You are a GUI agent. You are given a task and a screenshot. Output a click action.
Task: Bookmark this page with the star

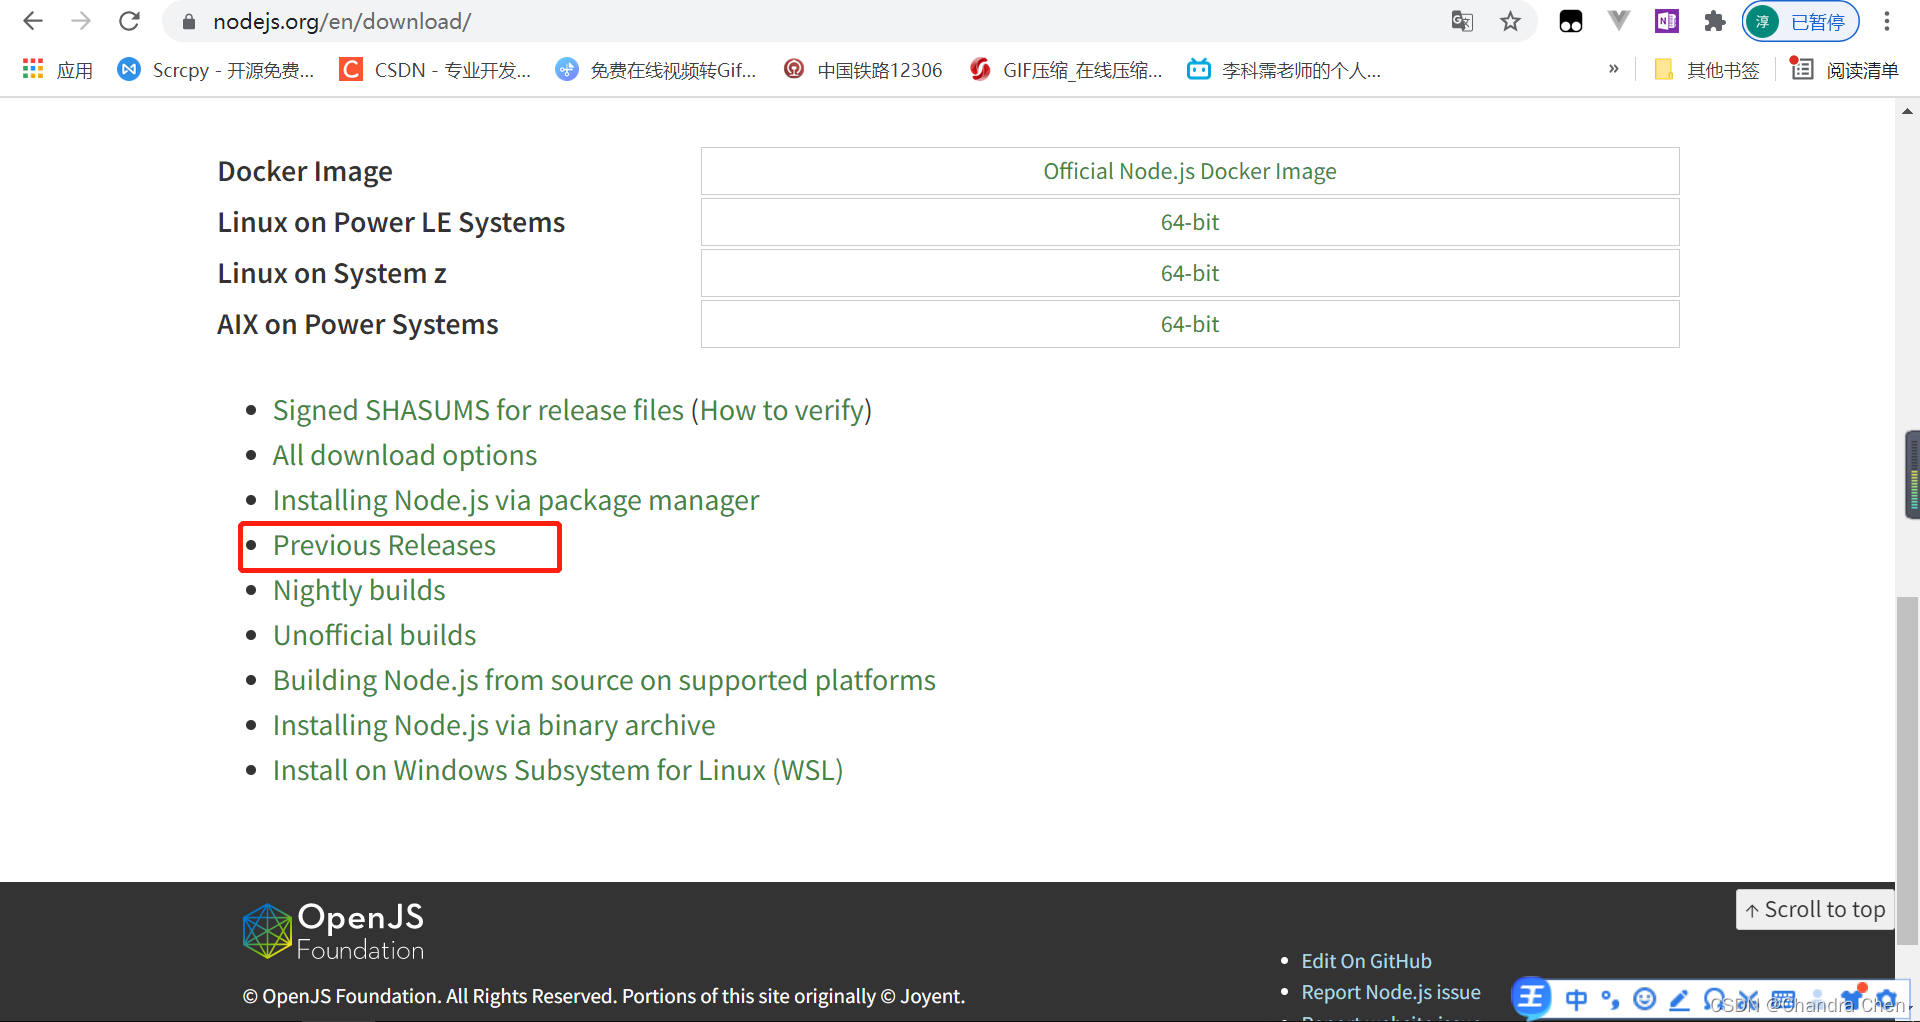click(x=1510, y=21)
